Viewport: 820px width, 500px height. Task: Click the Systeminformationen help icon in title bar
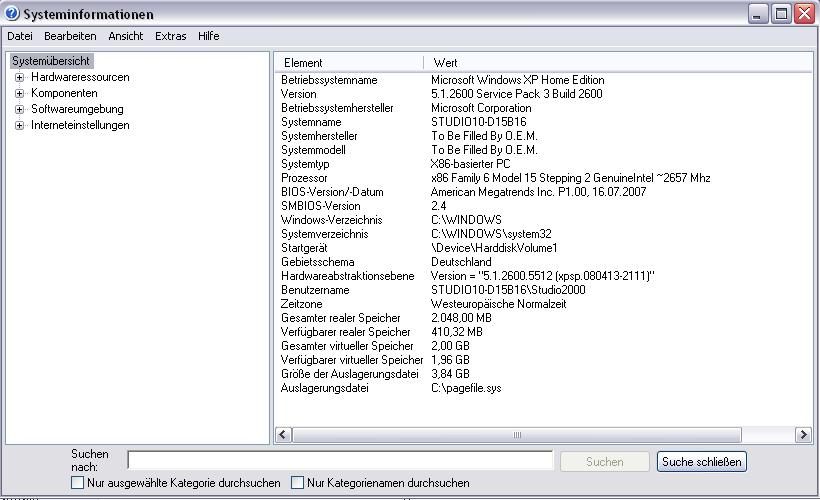pos(12,13)
